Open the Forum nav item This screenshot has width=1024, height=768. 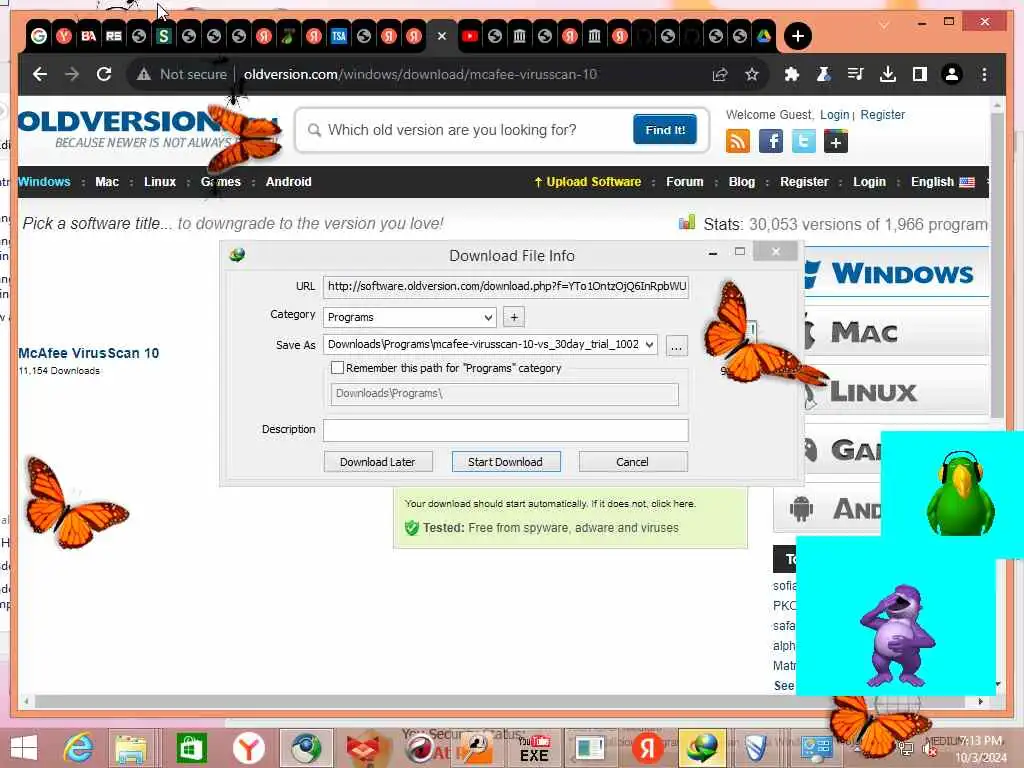tap(684, 182)
